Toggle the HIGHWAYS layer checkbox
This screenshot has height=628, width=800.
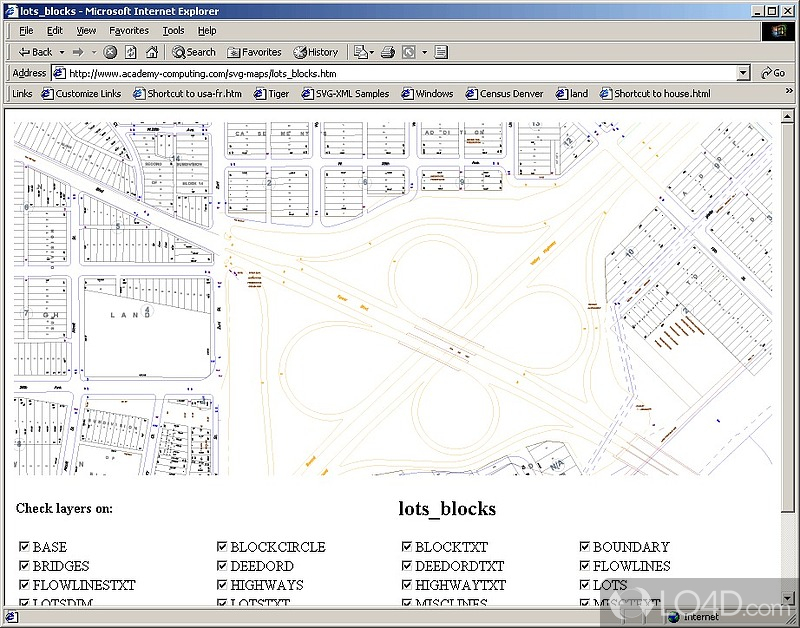[x=222, y=585]
